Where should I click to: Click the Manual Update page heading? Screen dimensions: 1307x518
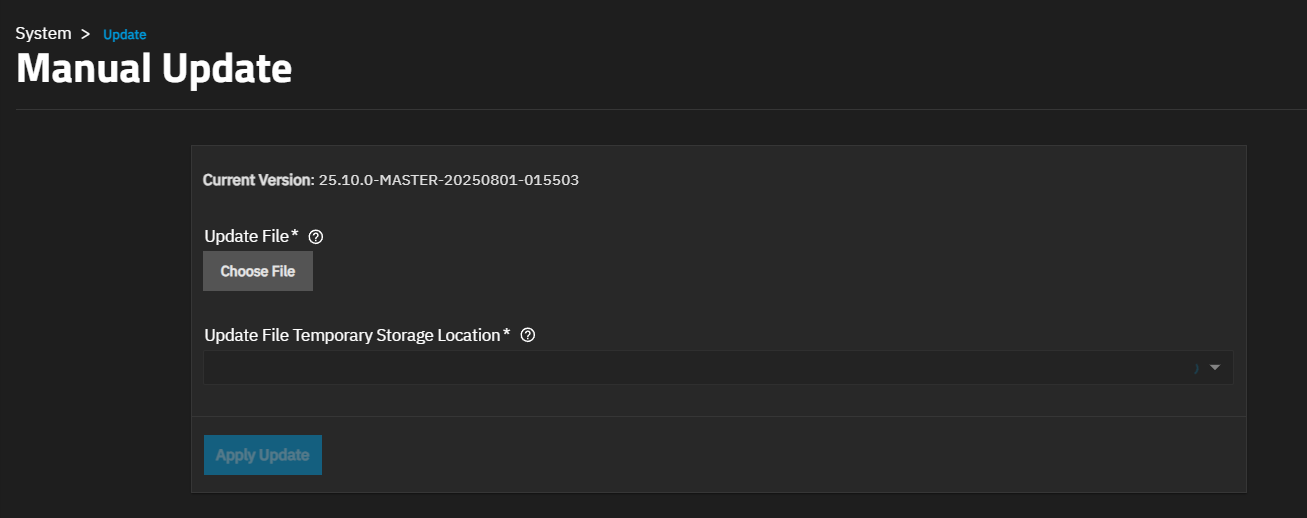click(x=154, y=69)
